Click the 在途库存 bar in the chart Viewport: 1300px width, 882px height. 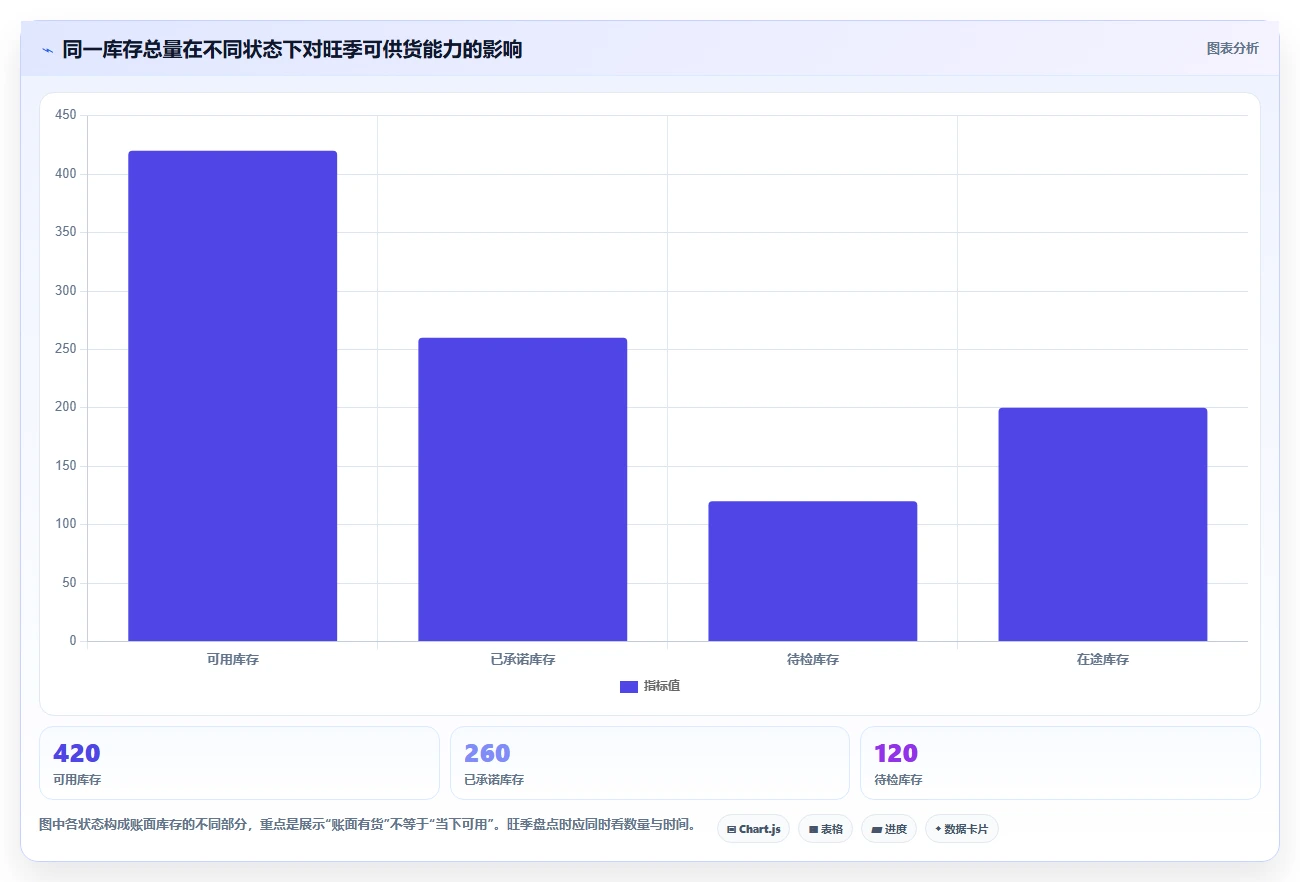[x=1102, y=524]
